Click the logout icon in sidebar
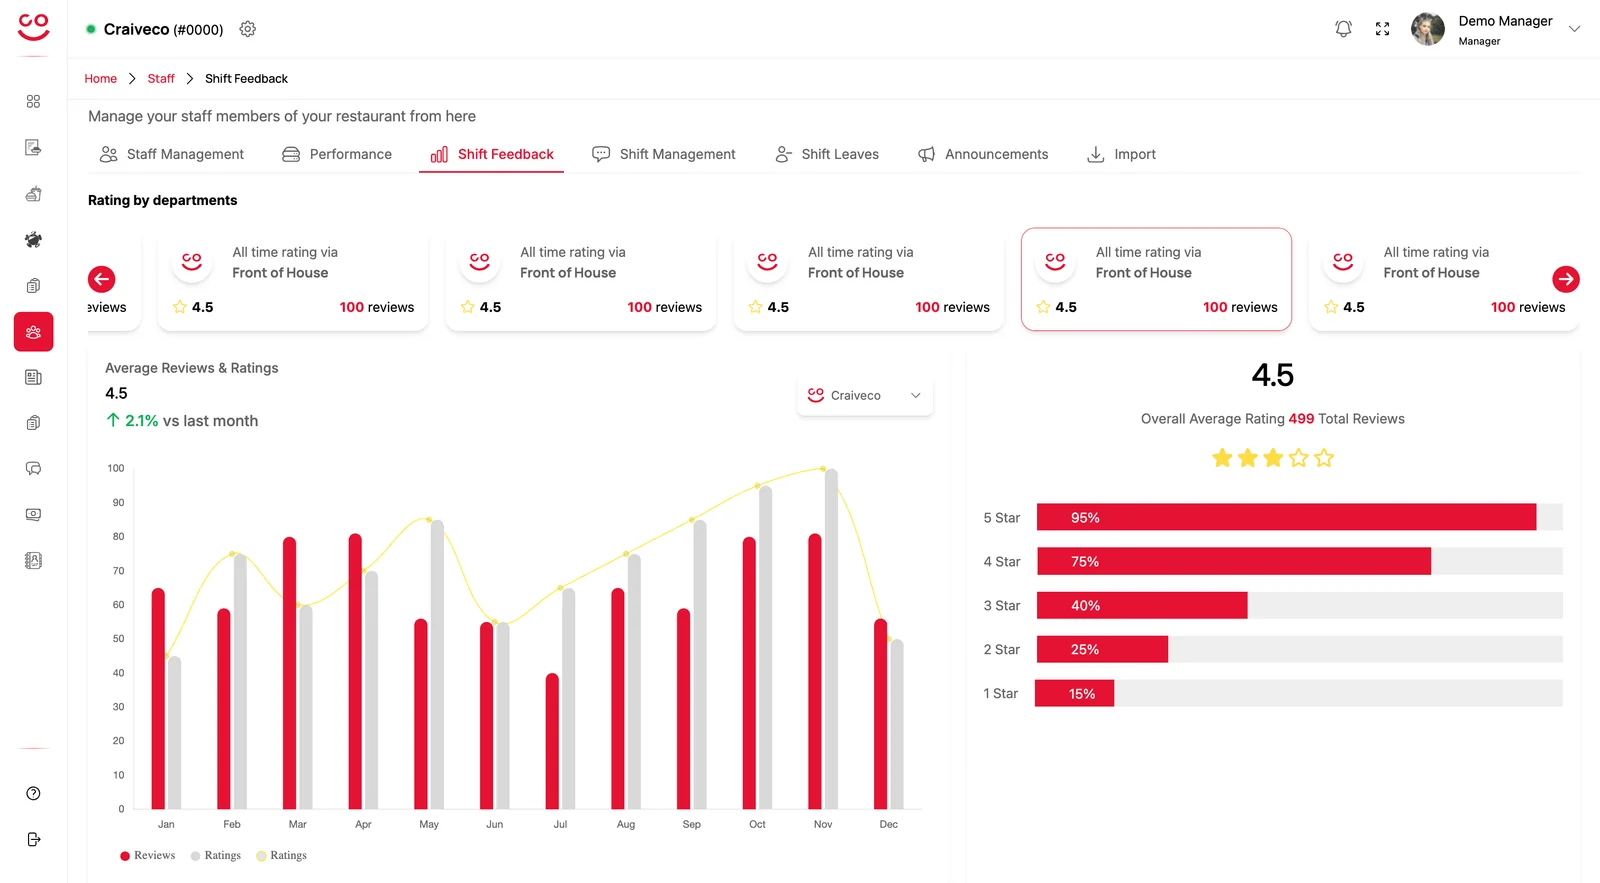The image size is (1600, 883). coord(33,840)
